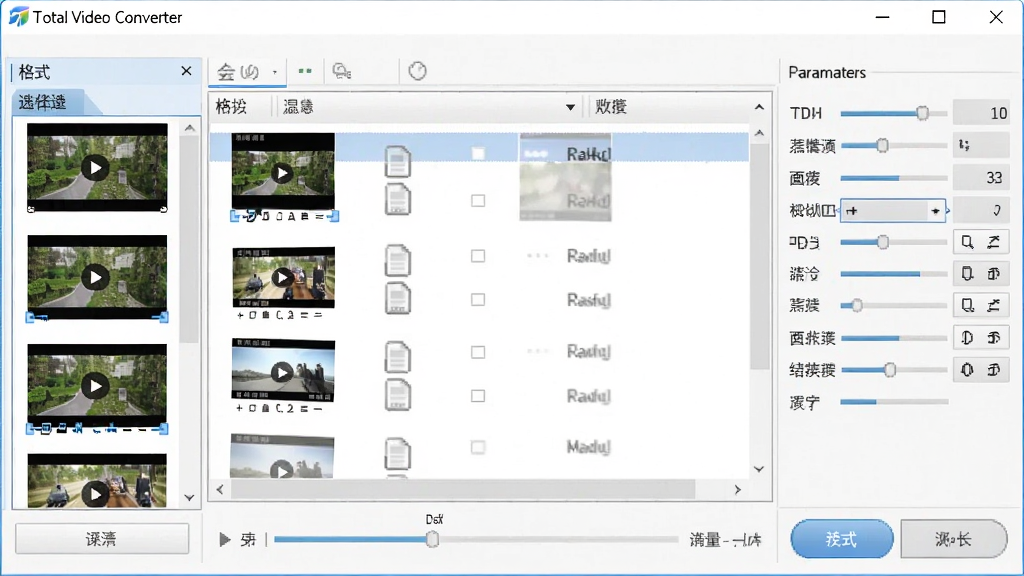Click document icon in highlighted Raikd row
Viewport: 1024px width, 576px height.
[x=398, y=161]
